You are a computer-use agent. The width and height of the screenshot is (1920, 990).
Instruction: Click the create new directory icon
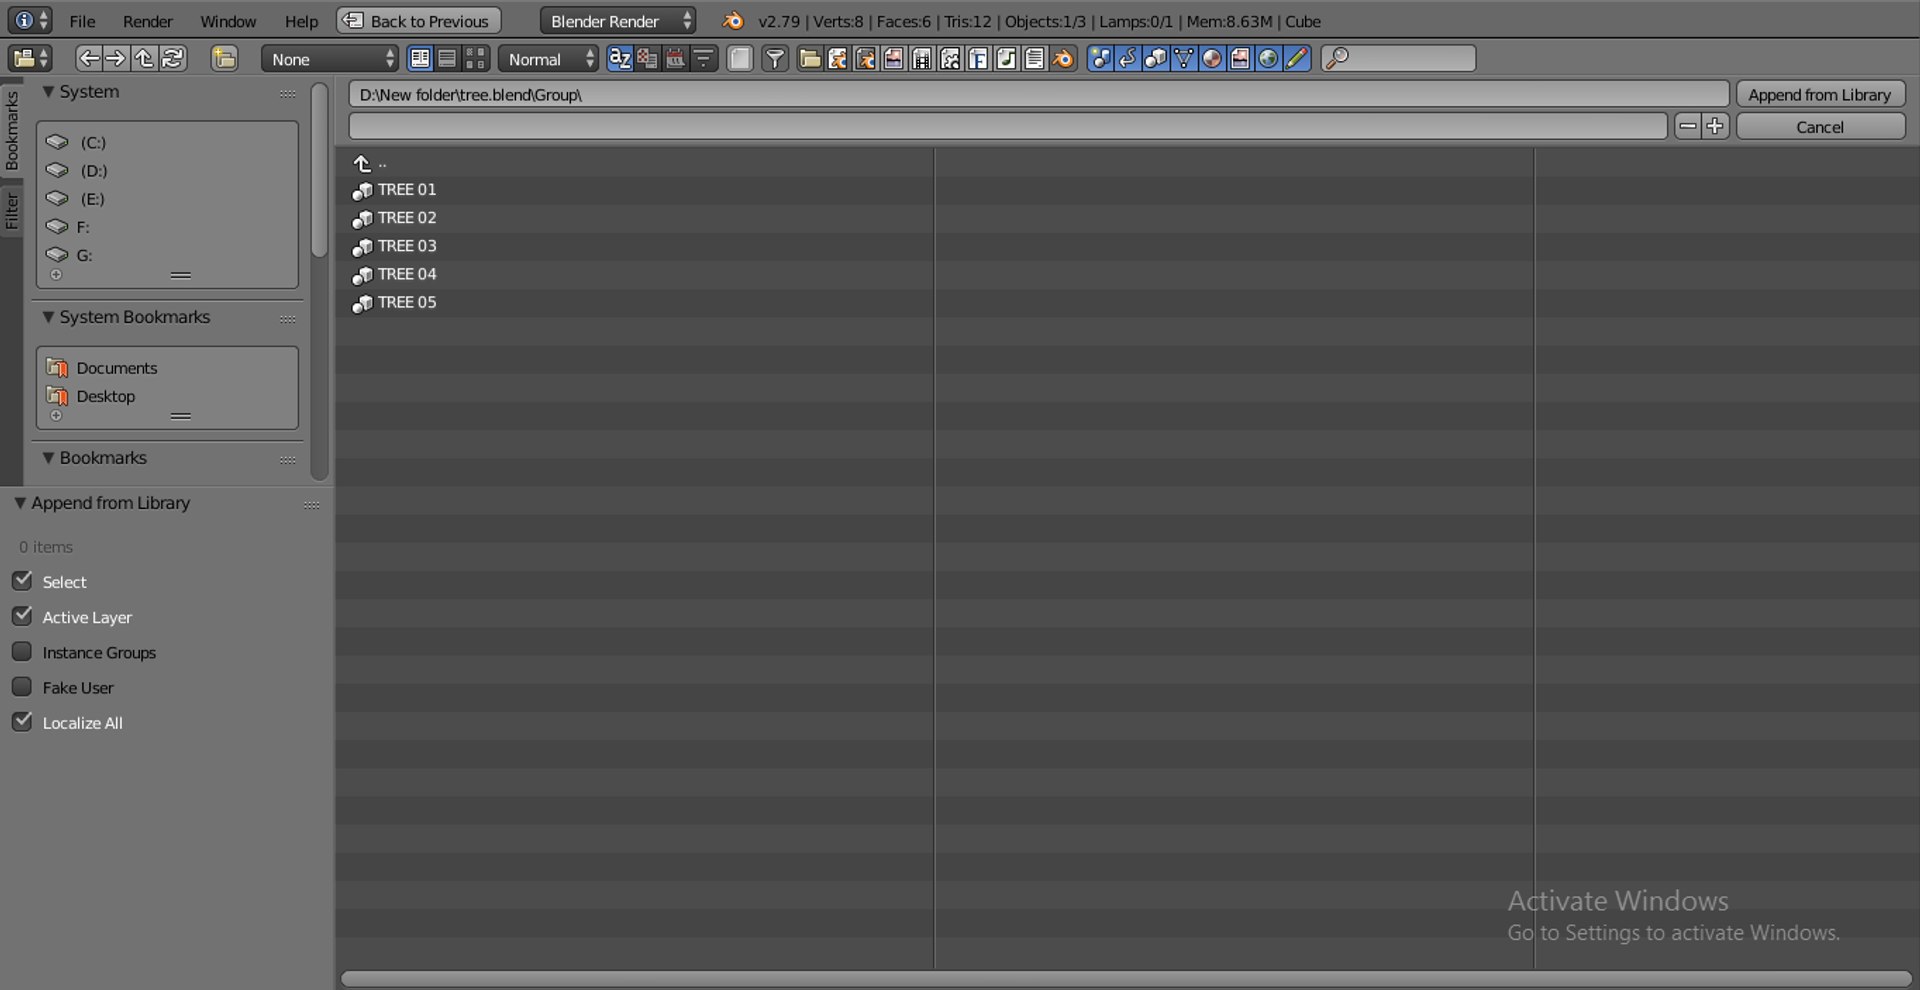coord(224,59)
